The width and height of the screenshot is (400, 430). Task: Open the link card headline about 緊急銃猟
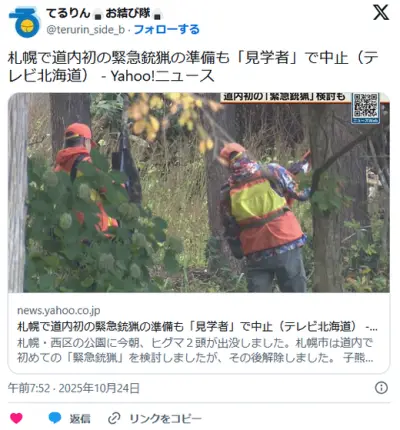pyautogui.click(x=197, y=326)
